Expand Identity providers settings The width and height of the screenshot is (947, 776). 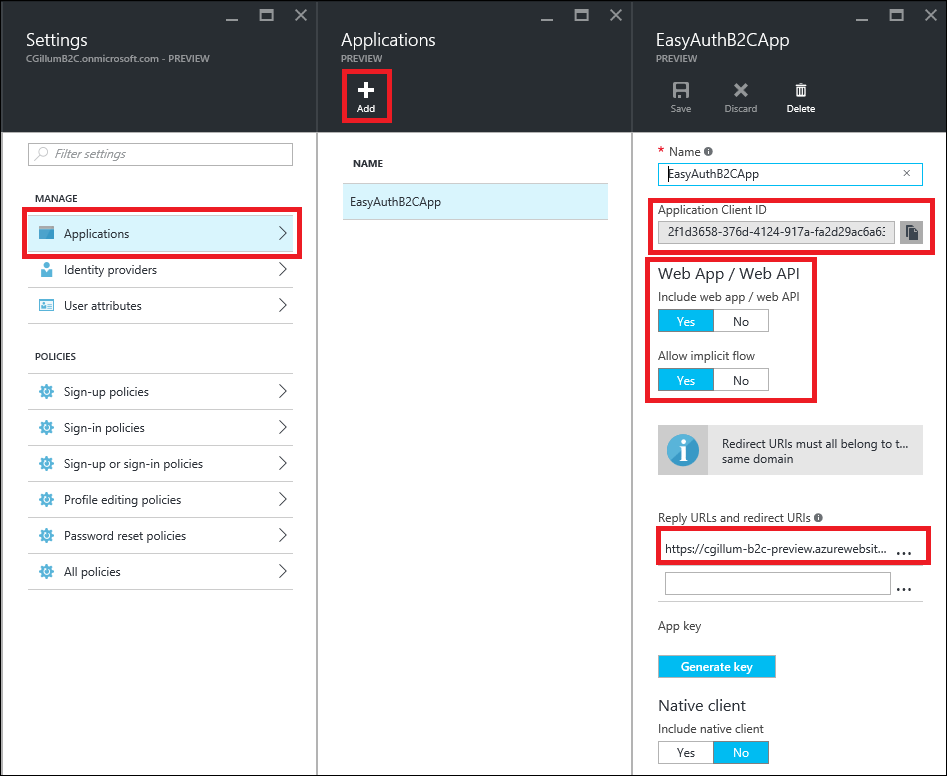click(x=160, y=270)
